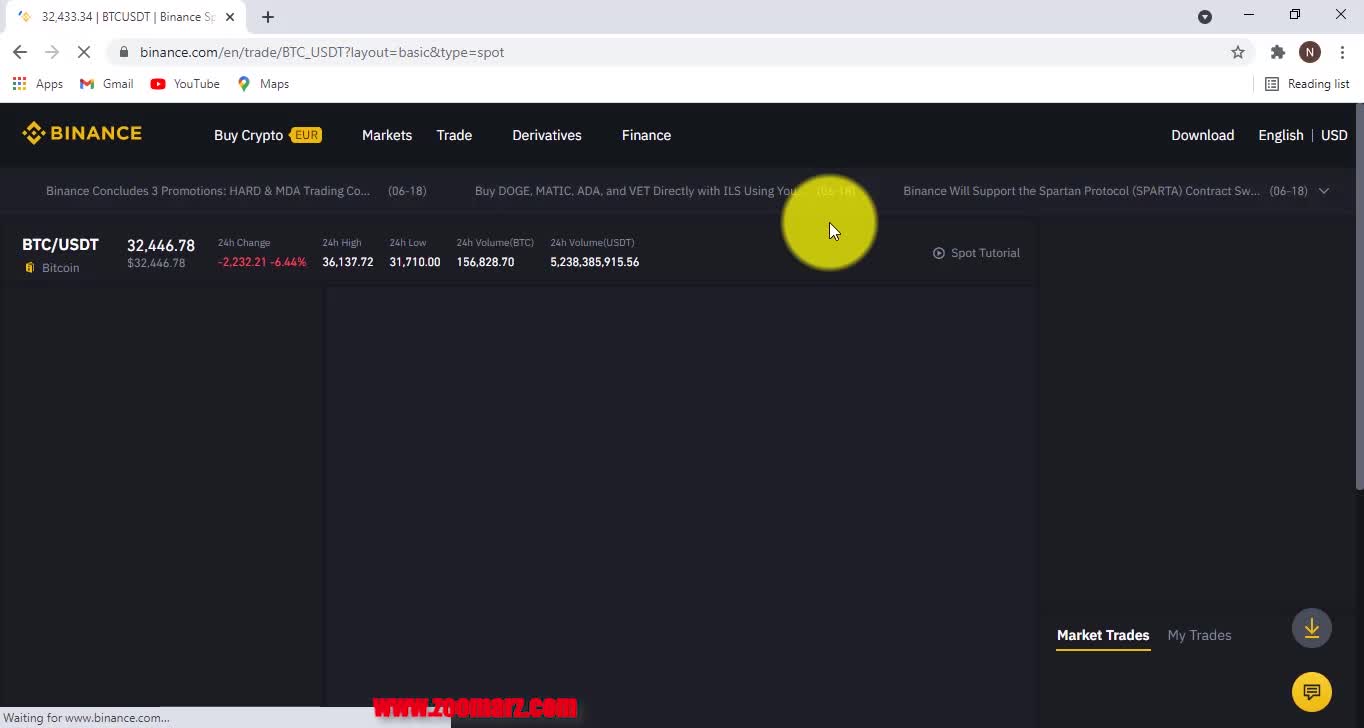Click the Download link in header
The image size is (1364, 728).
coord(1202,135)
